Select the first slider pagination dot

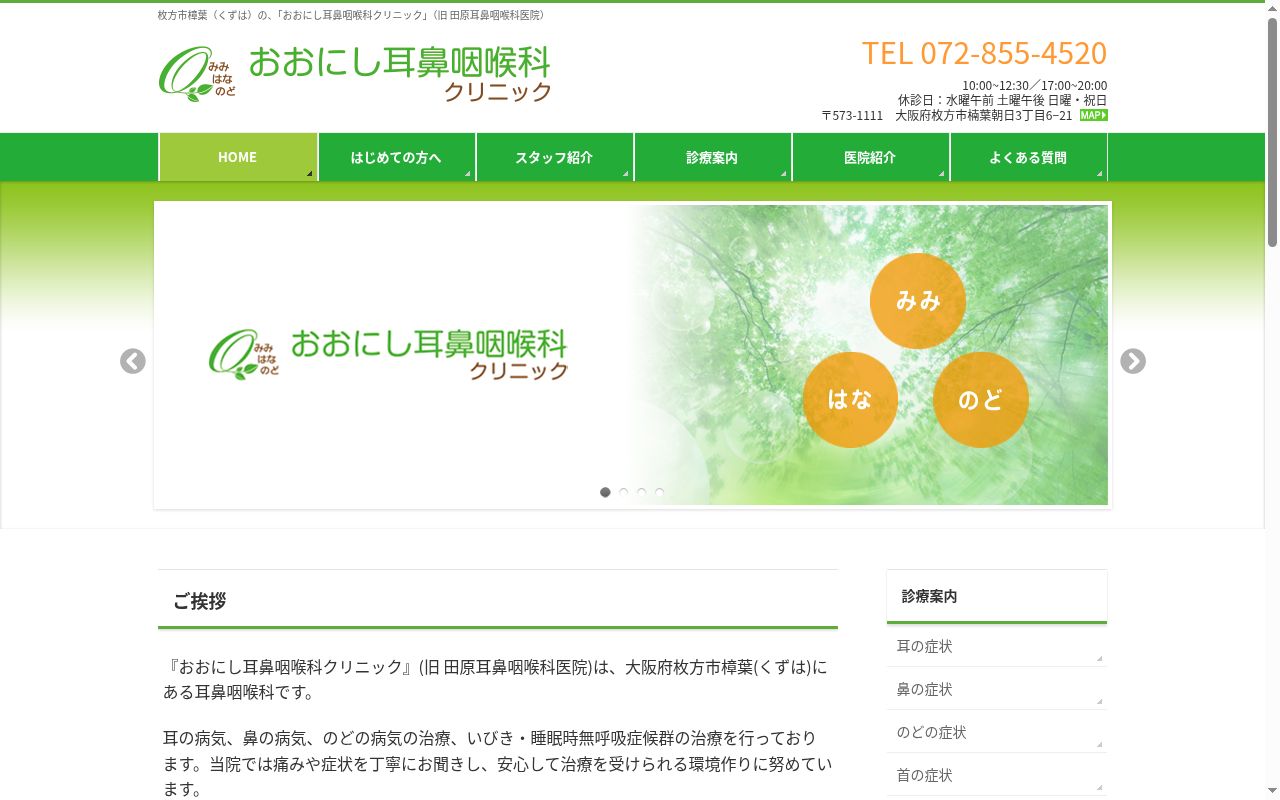[605, 492]
